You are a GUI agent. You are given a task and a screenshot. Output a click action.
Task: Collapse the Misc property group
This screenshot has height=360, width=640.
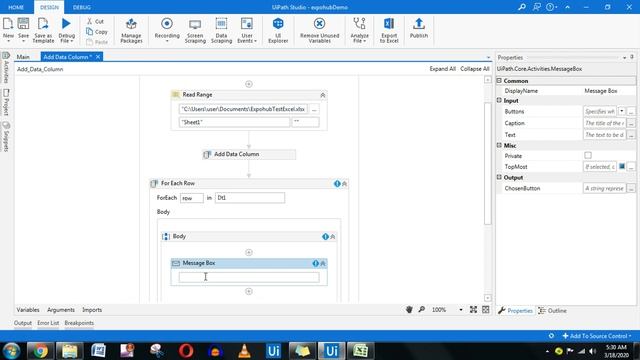(499, 145)
